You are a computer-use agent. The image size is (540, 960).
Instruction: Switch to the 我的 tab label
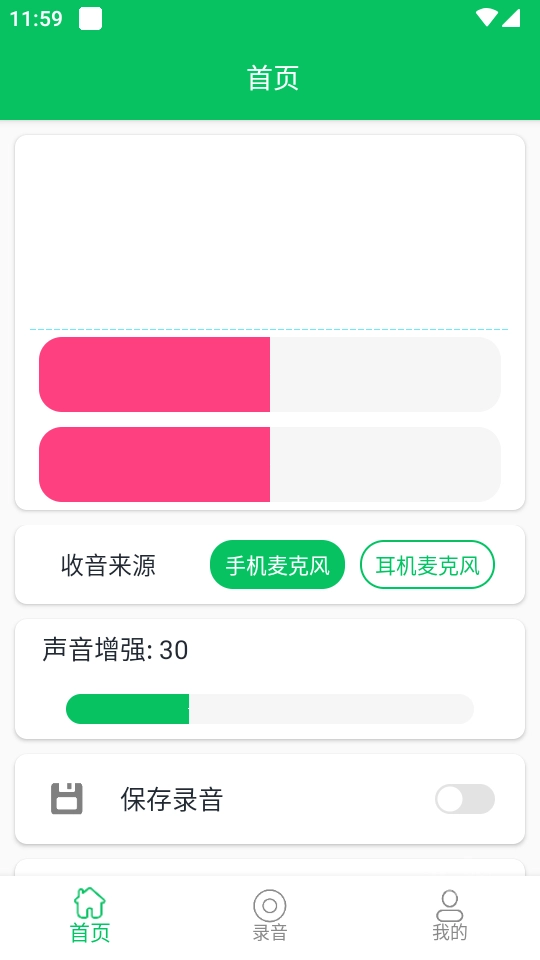click(x=449, y=932)
